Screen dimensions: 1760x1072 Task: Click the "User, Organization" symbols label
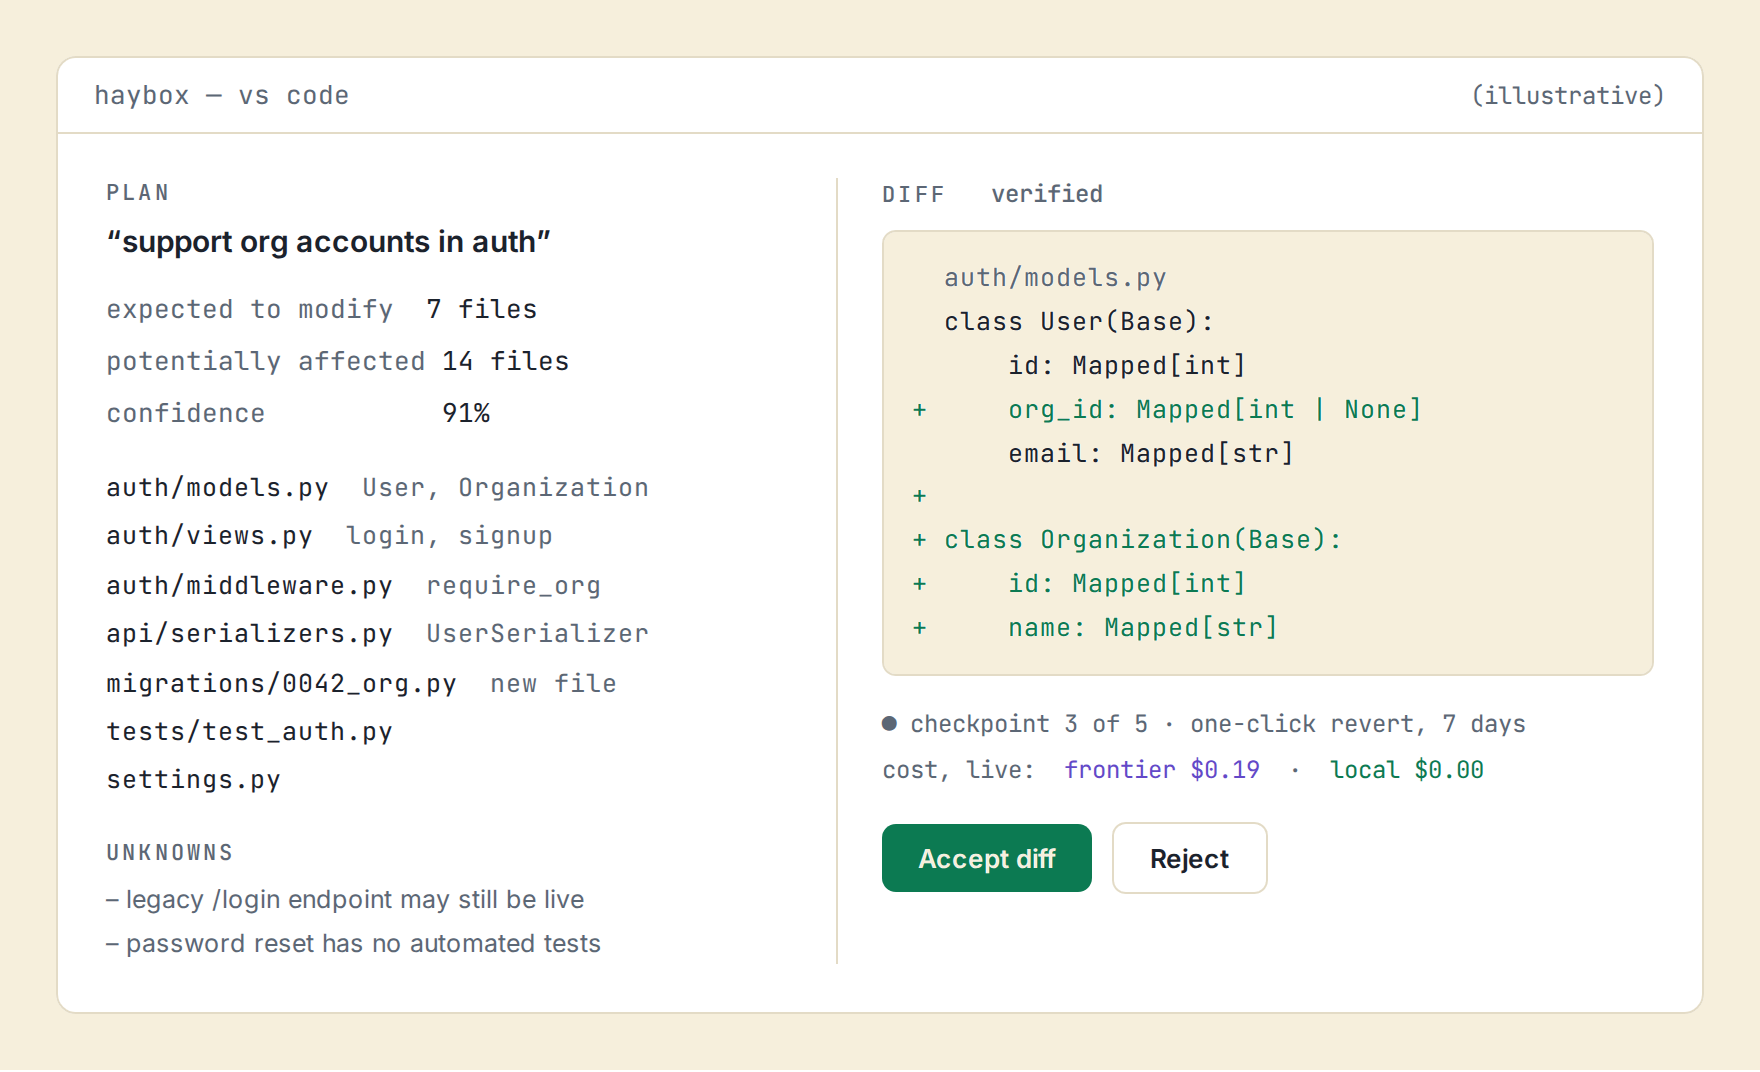[x=505, y=487]
